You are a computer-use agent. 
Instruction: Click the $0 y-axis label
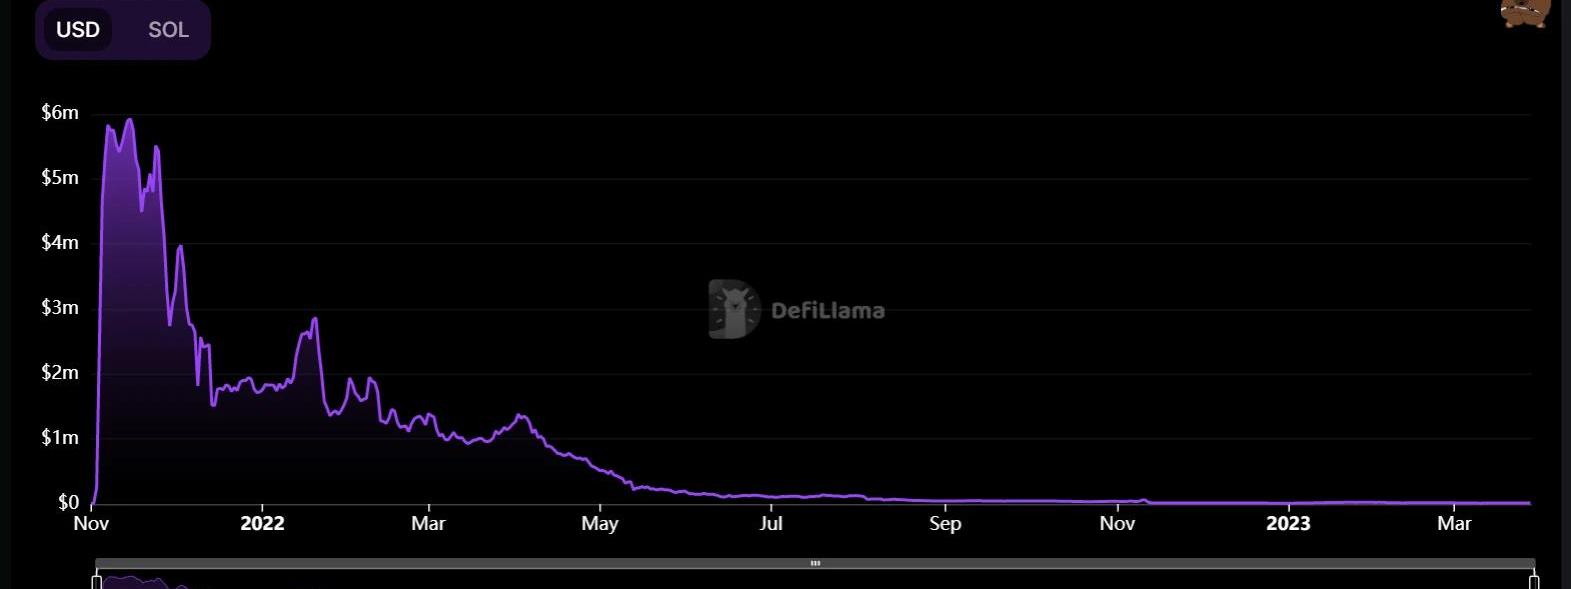click(x=68, y=502)
